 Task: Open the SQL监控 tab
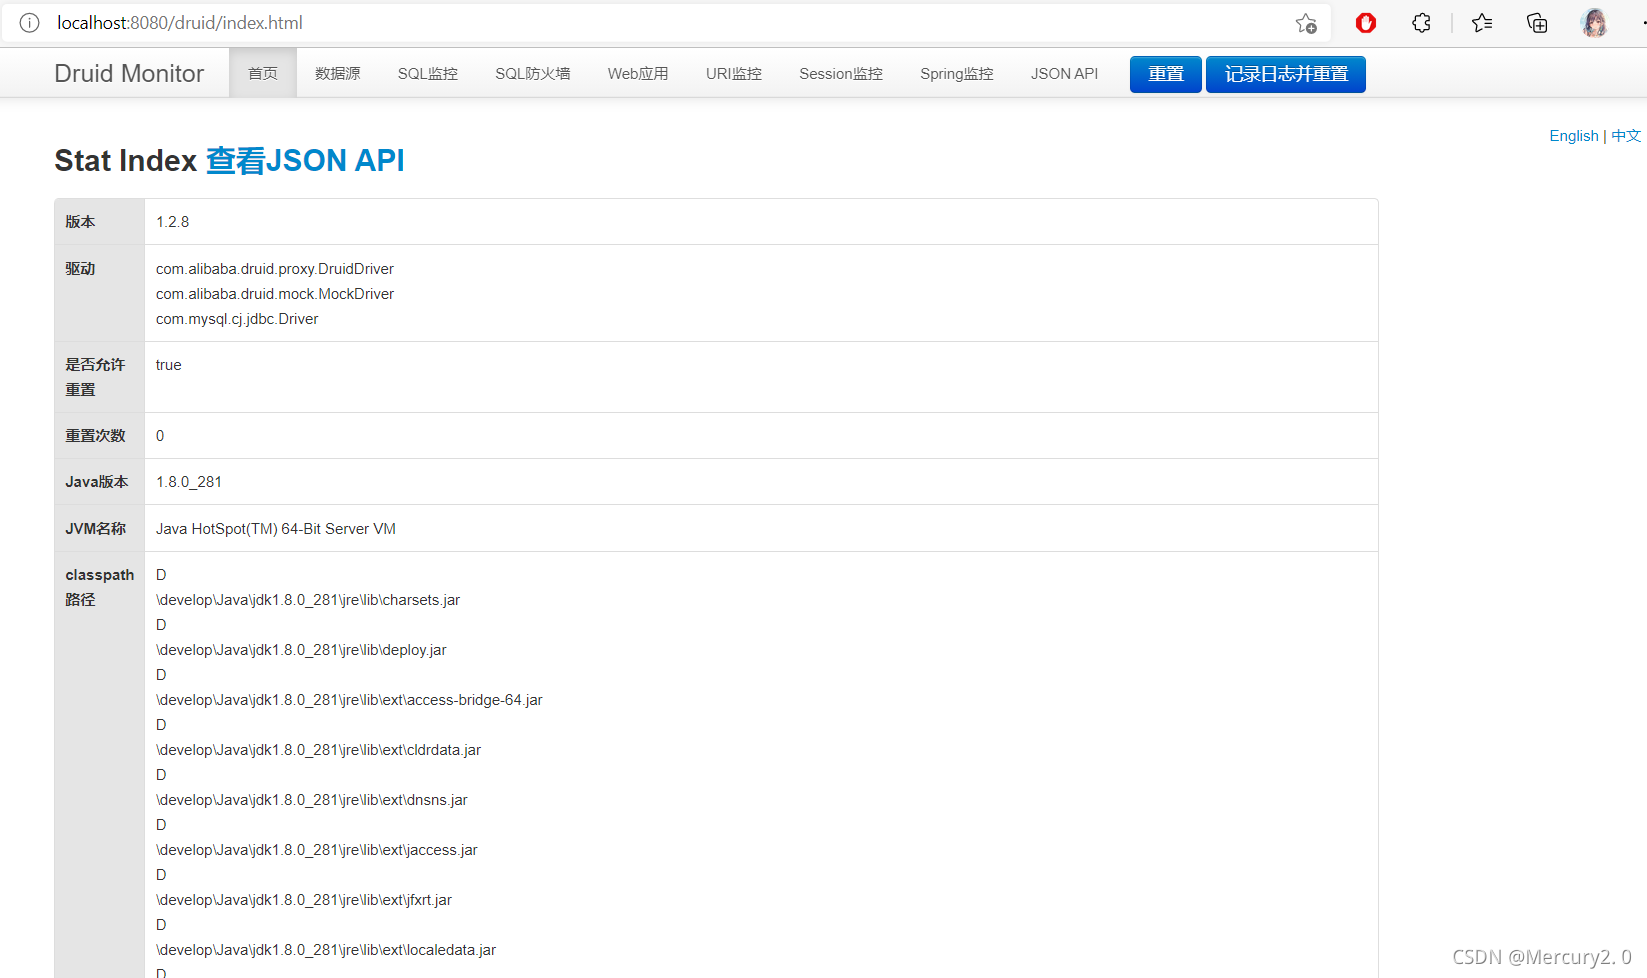pyautogui.click(x=428, y=73)
